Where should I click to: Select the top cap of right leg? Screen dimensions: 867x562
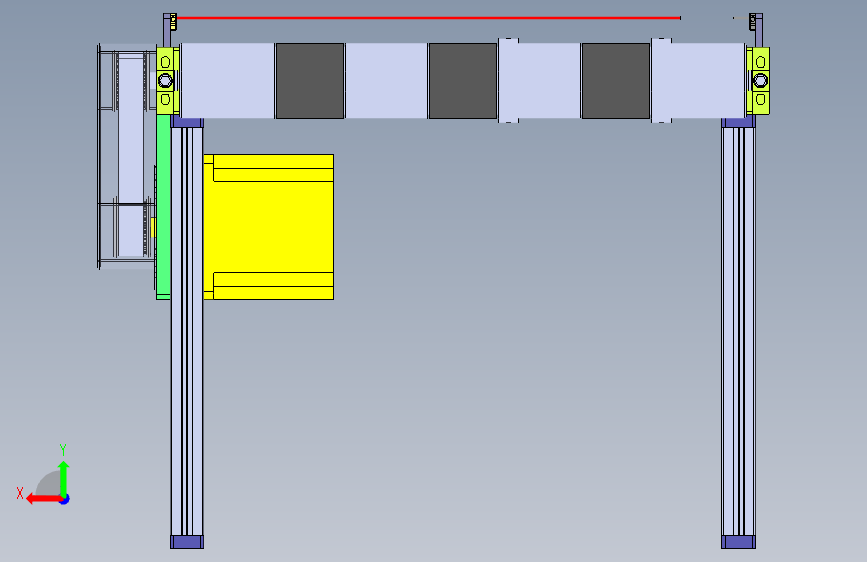pos(738,122)
